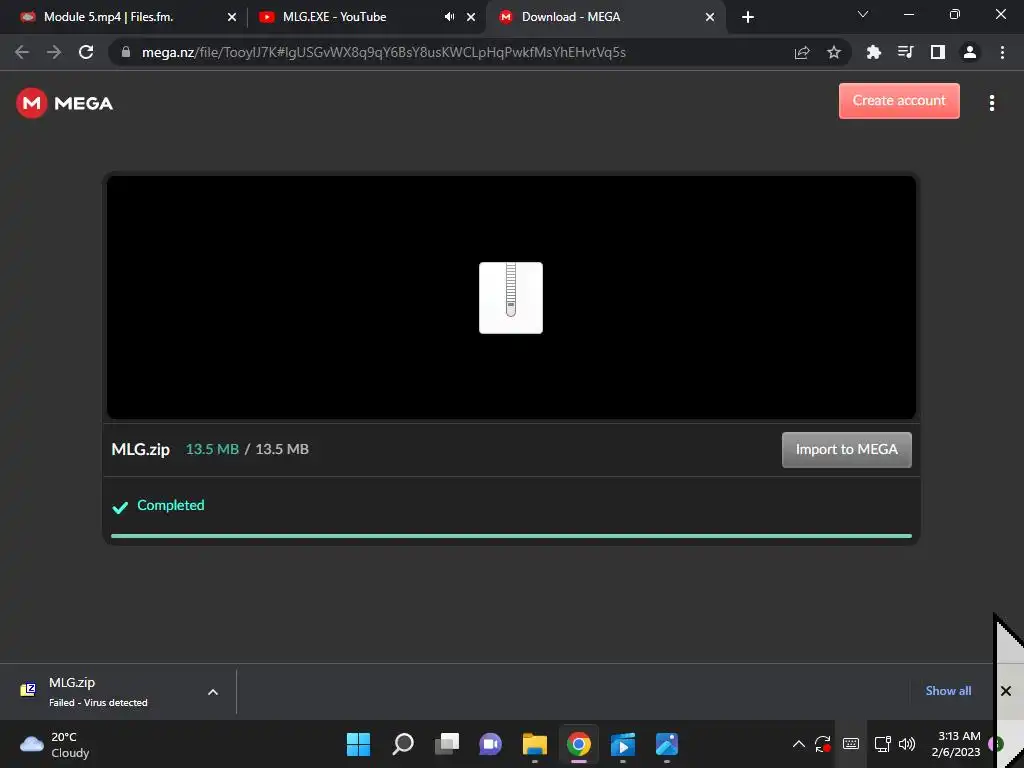Open the tab search dropdown
1024x768 pixels.
coord(863,14)
